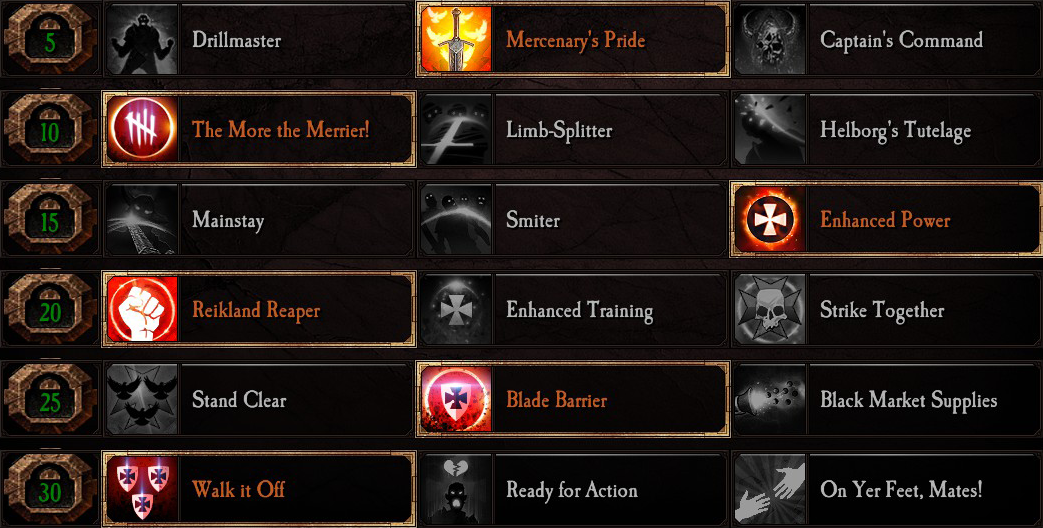Choose the Helborg's Tutelage talent

[887, 129]
